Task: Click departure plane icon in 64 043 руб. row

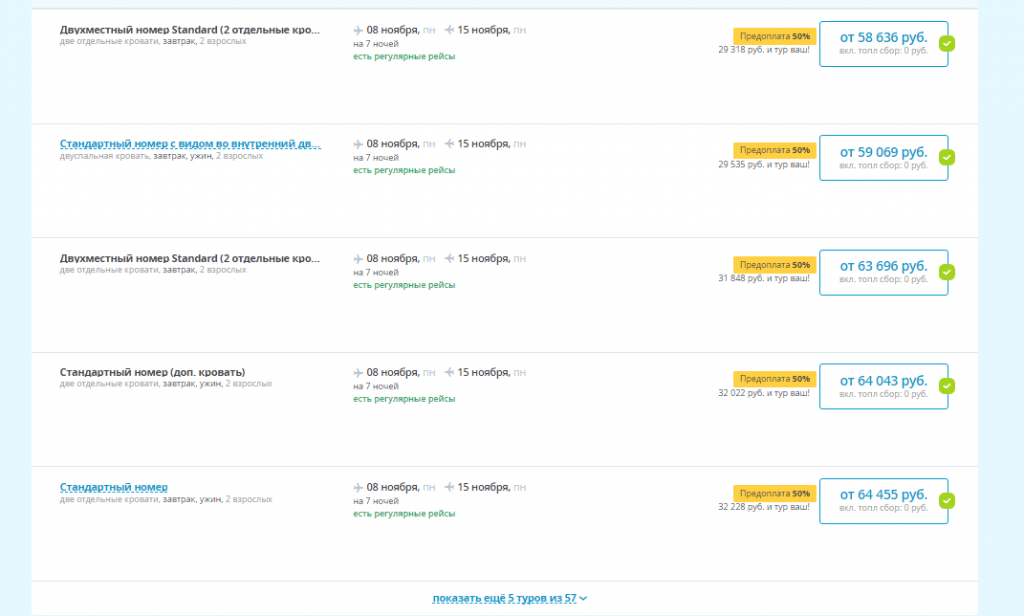Action: coord(358,372)
